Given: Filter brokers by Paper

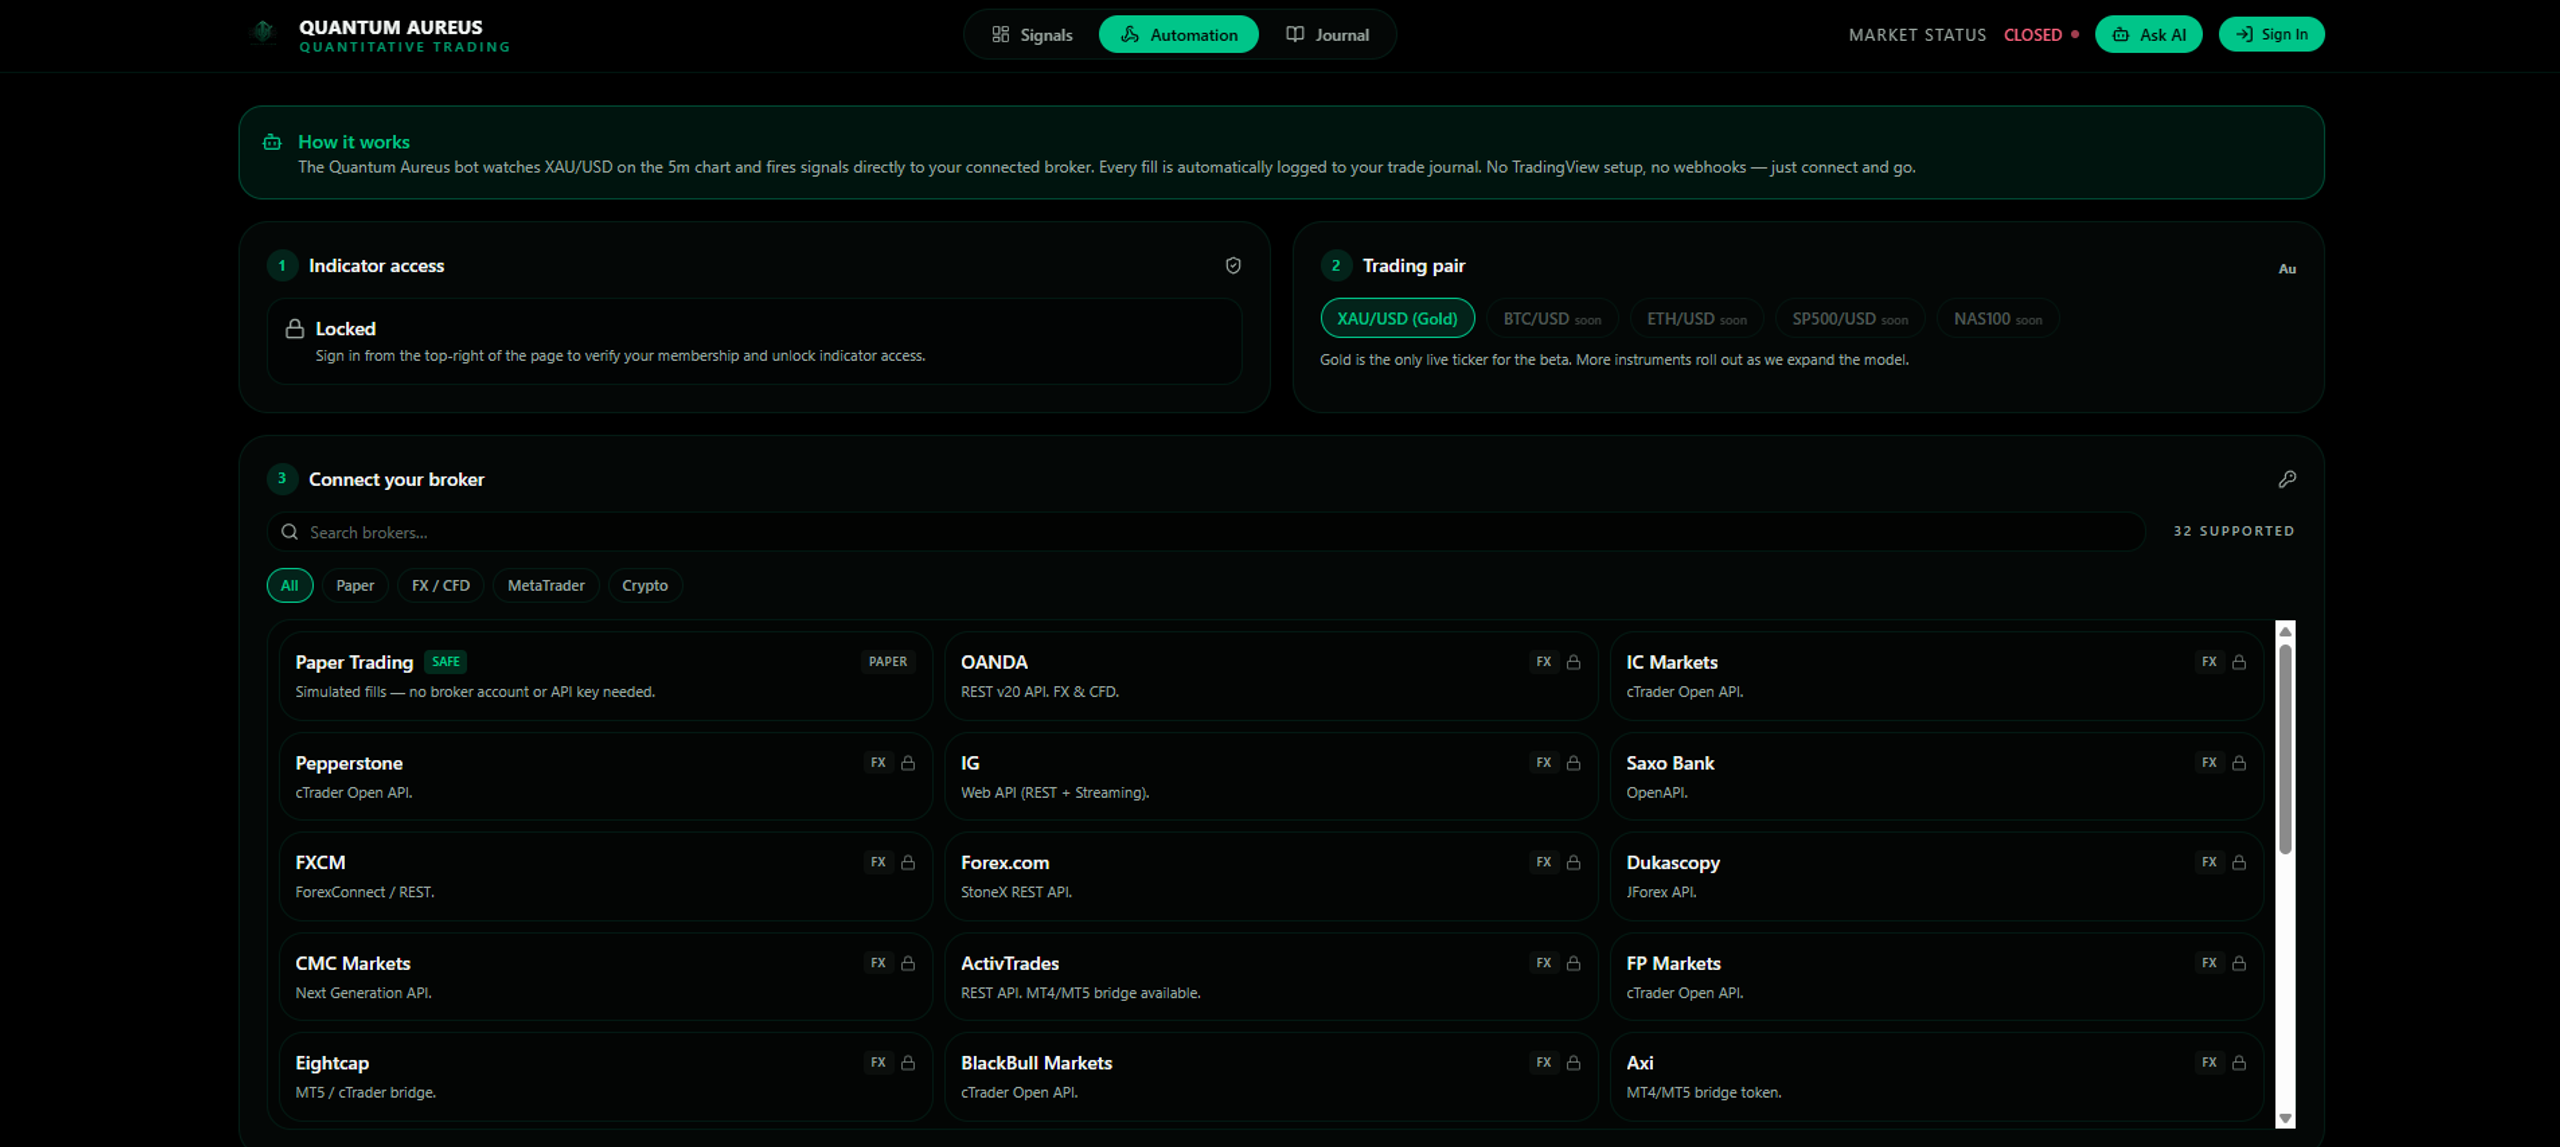Looking at the screenshot, I should (355, 586).
